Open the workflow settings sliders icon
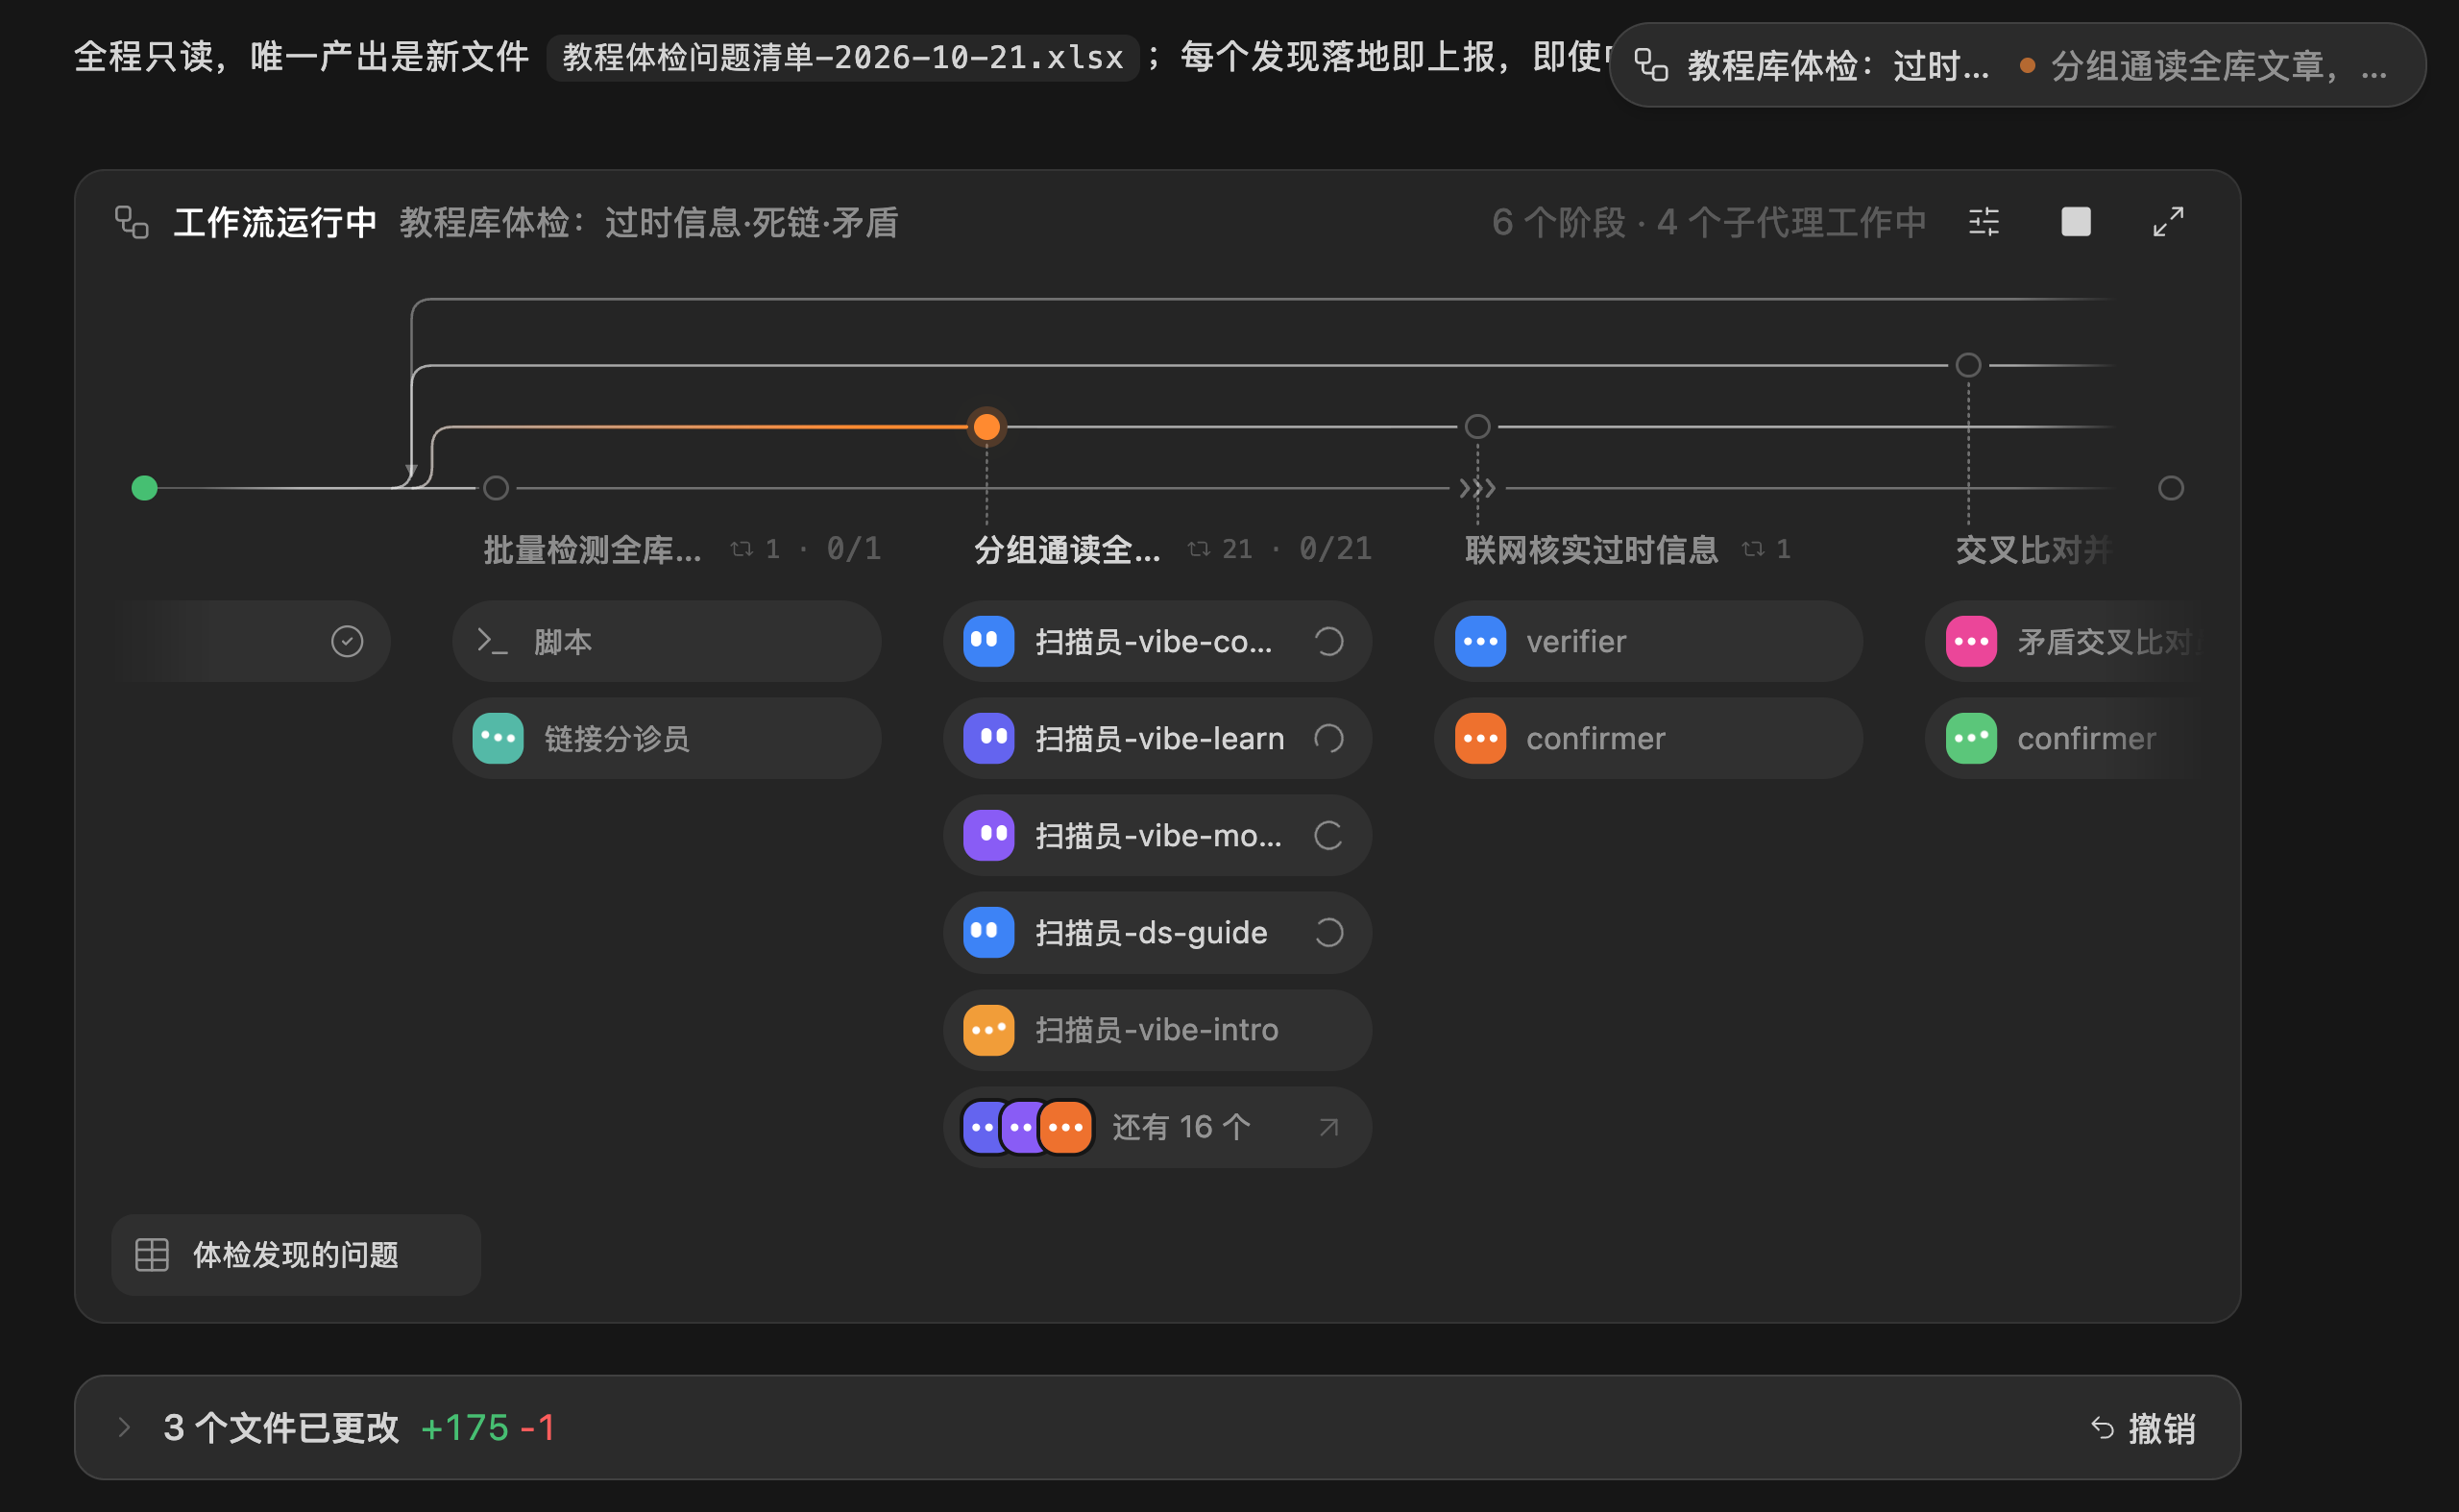Image resolution: width=2459 pixels, height=1512 pixels. [1984, 222]
